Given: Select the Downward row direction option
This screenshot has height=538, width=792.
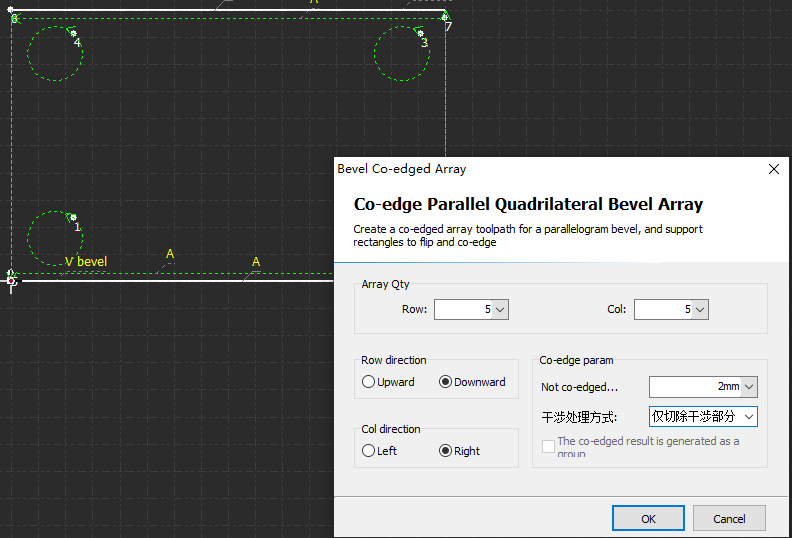Looking at the screenshot, I should point(445,382).
